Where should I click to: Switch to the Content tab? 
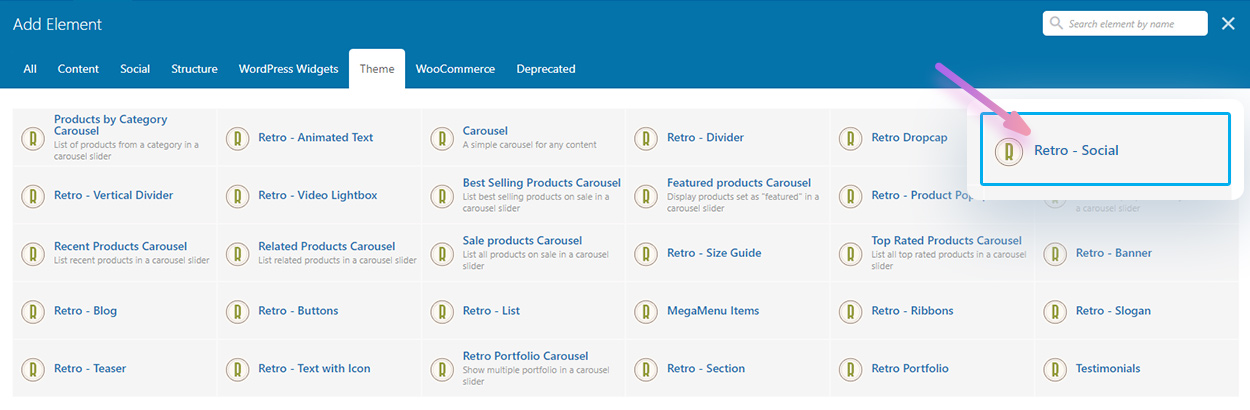tap(78, 69)
